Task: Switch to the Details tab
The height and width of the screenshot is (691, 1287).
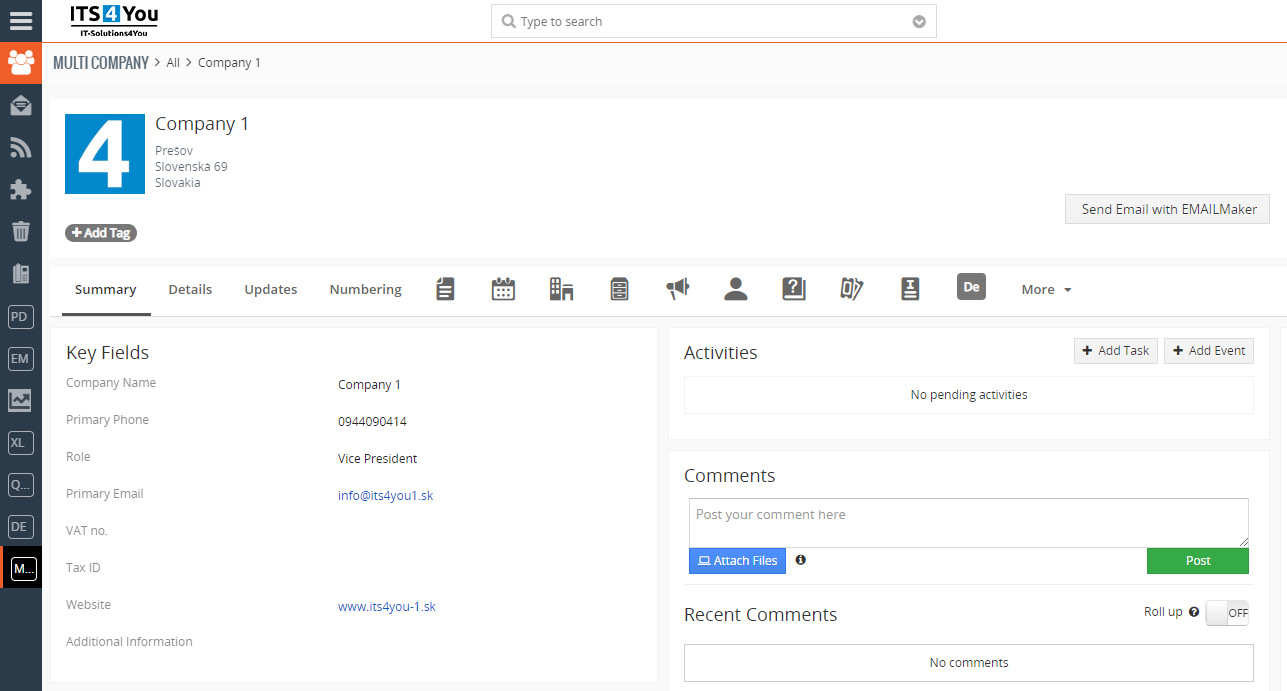Action: [x=190, y=289]
